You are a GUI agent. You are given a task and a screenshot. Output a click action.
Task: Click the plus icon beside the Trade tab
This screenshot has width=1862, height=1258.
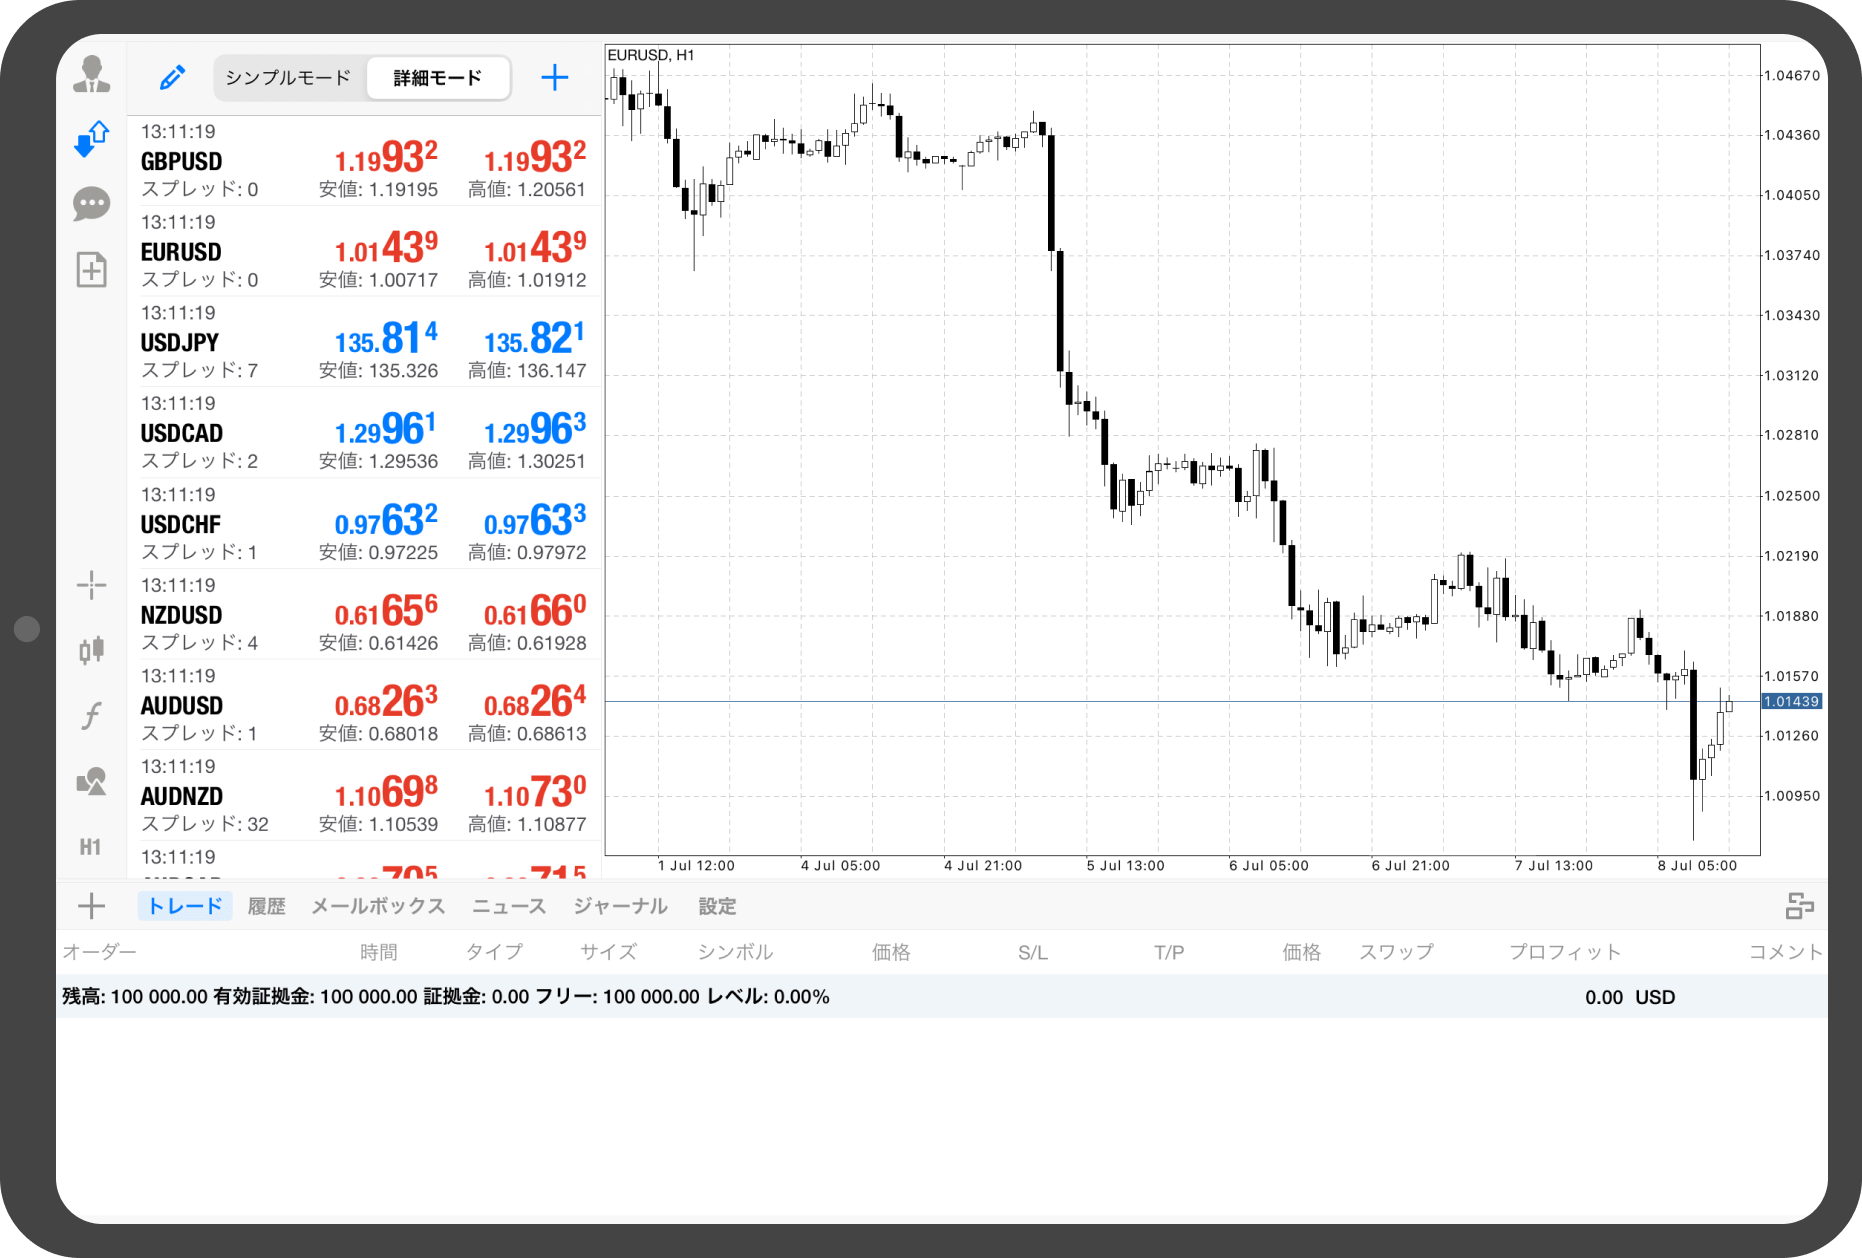[x=91, y=906]
